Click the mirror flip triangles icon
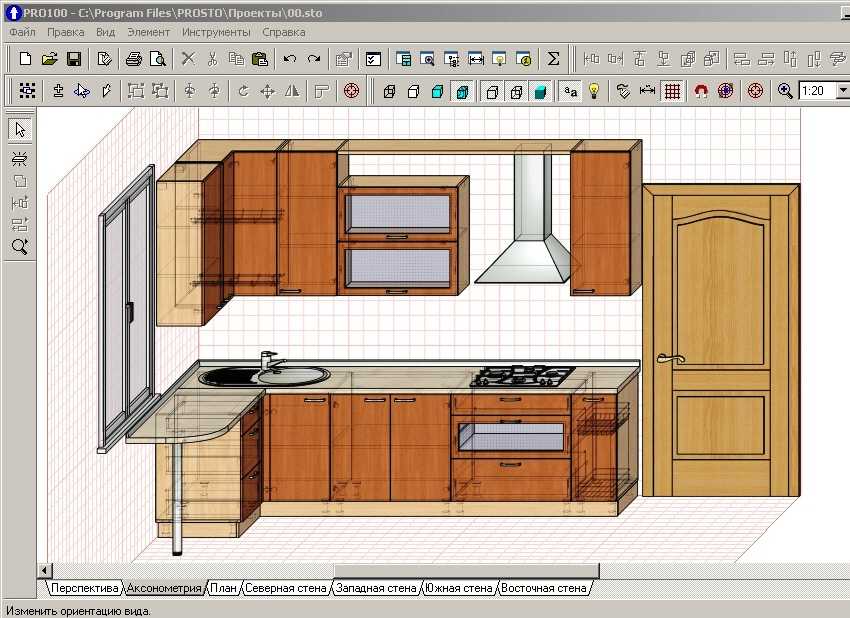Screen dimensions: 850x618 [x=292, y=91]
